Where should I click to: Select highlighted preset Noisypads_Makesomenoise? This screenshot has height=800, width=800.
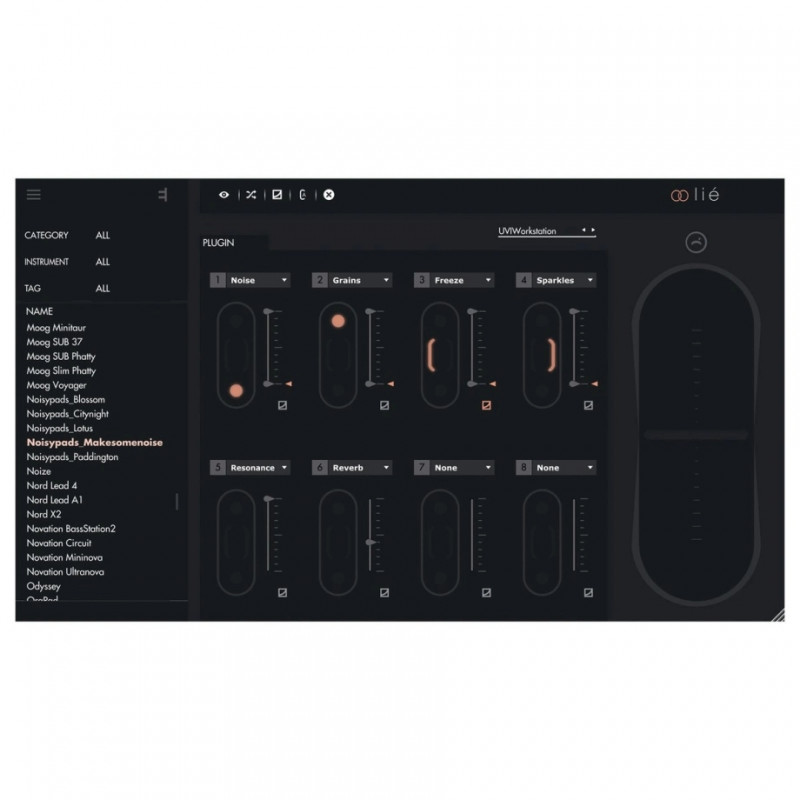pos(94,442)
